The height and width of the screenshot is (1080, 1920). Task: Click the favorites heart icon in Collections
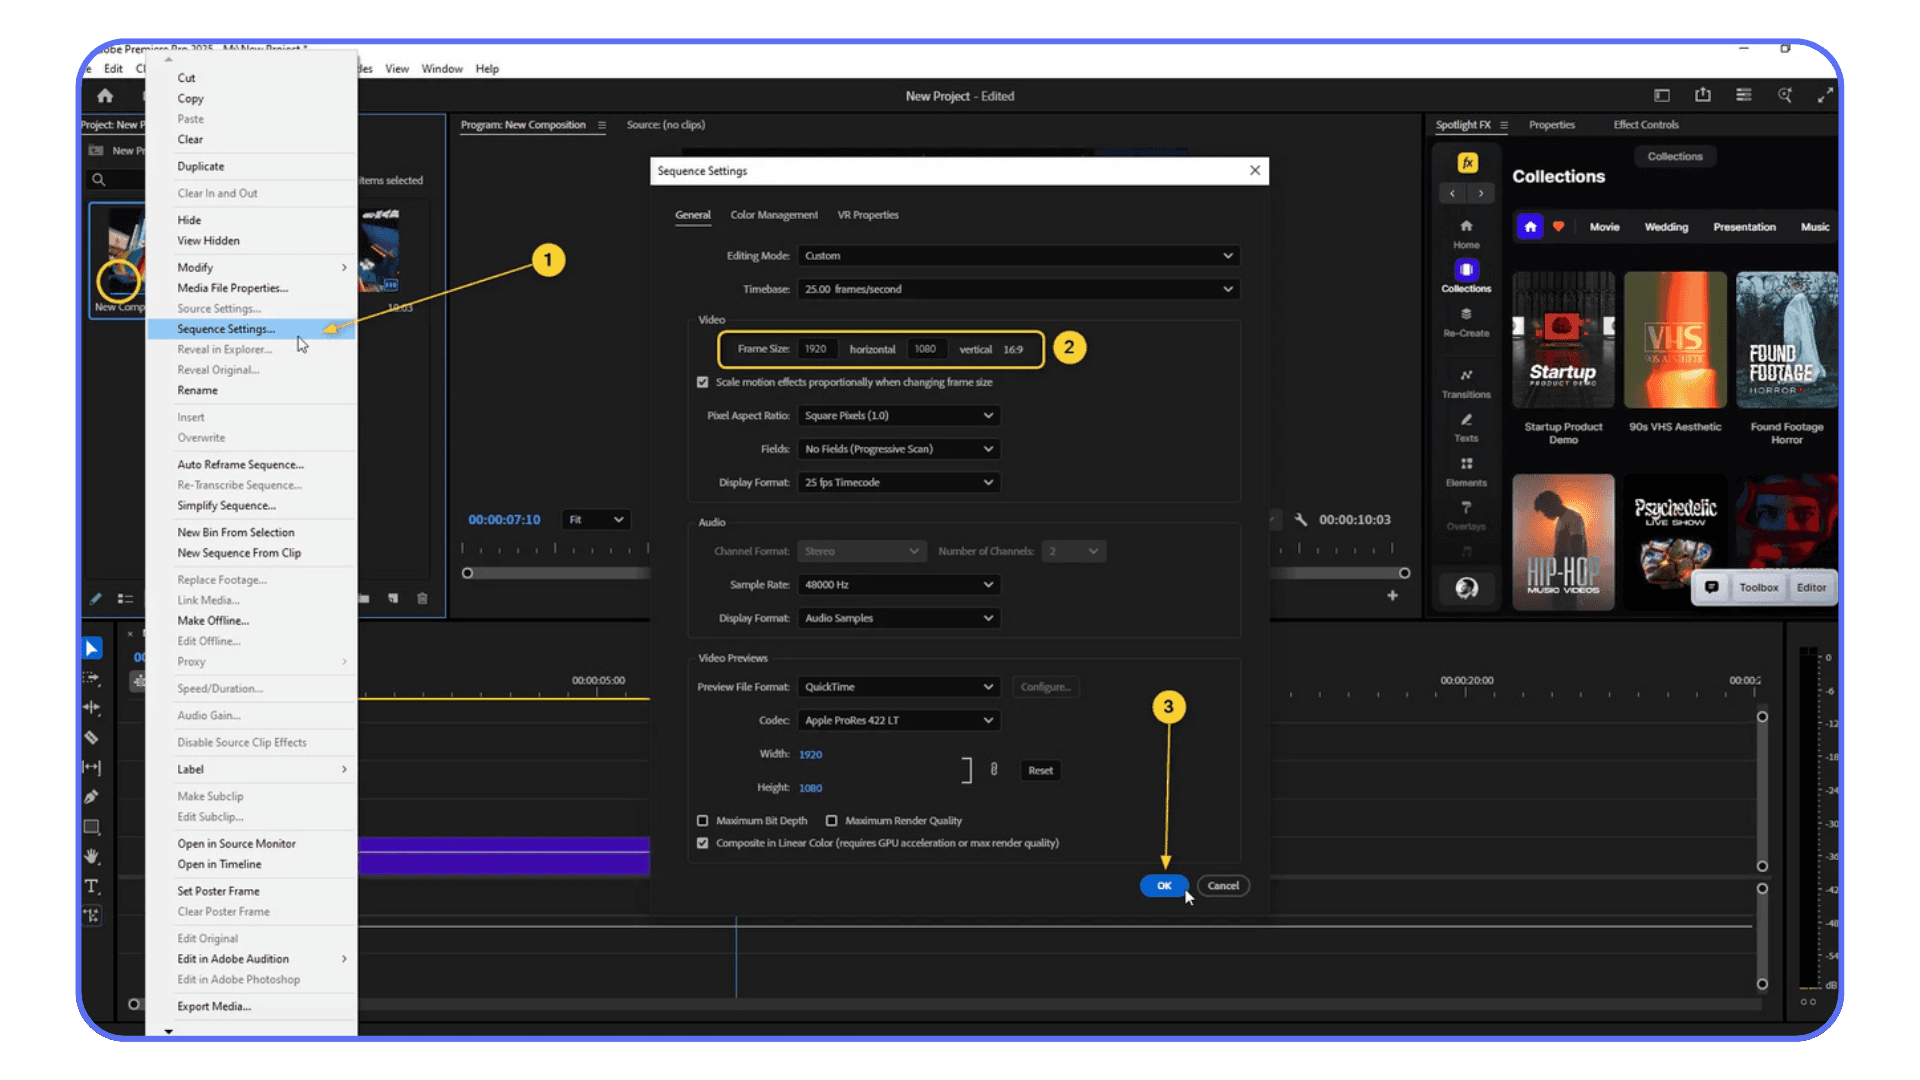1558,227
